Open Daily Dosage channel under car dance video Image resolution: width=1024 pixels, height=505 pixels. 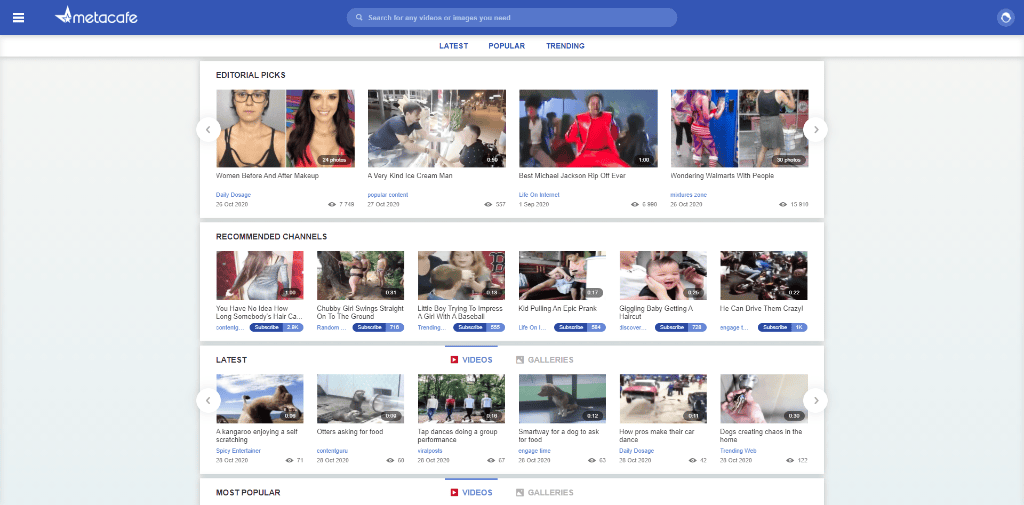[637, 451]
